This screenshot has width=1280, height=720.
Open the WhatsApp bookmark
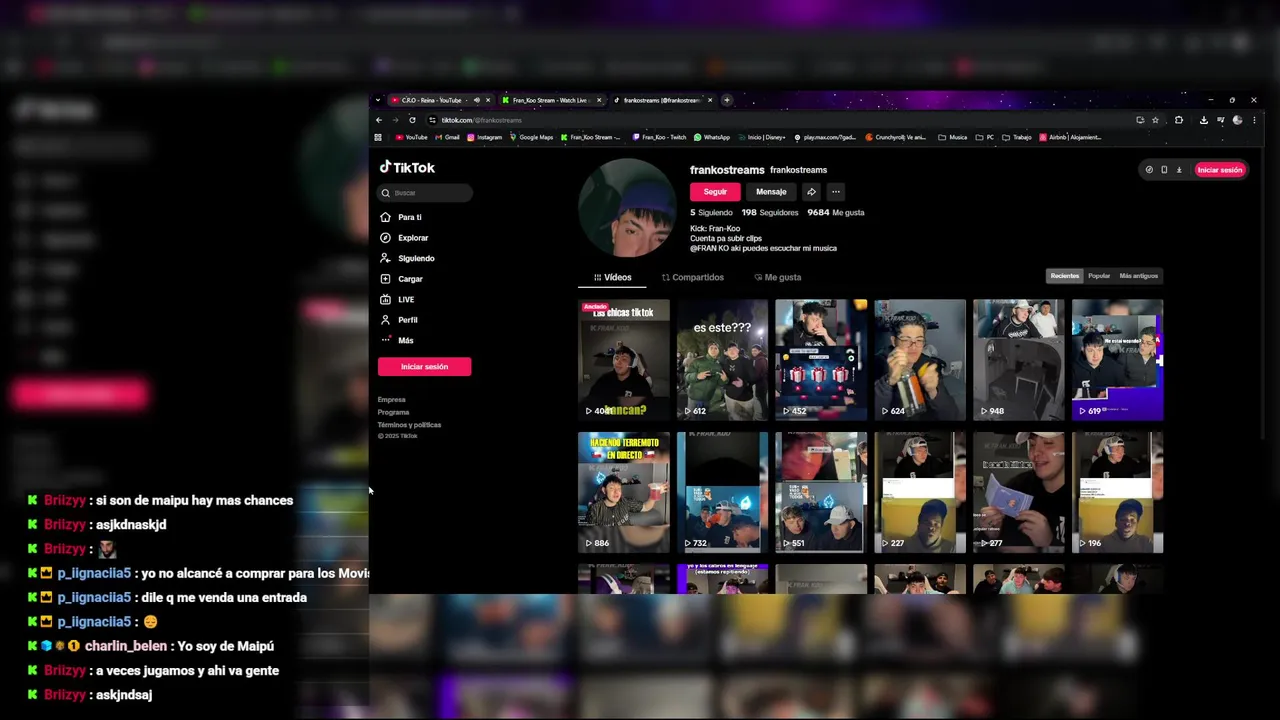712,137
